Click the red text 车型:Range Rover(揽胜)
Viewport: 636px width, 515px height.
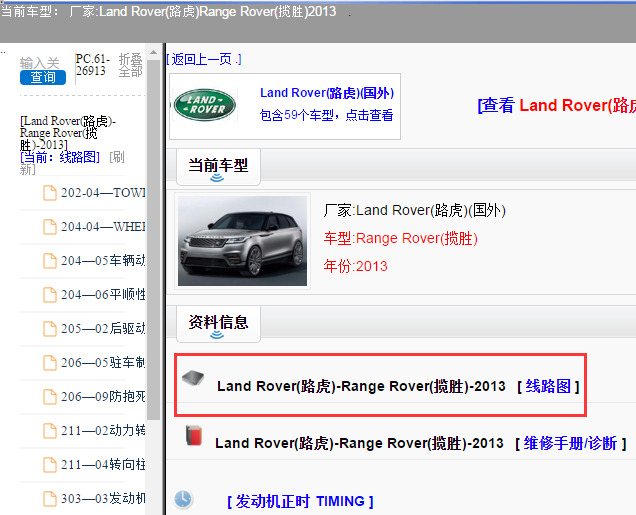pyautogui.click(x=400, y=238)
